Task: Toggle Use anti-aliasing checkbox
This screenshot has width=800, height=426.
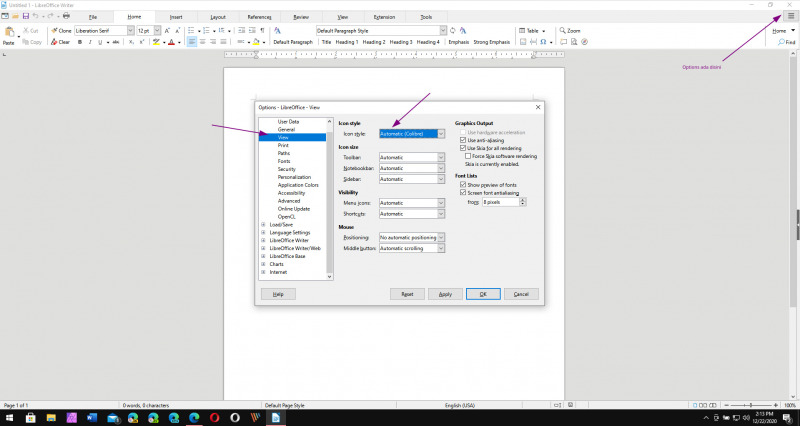Action: (463, 140)
